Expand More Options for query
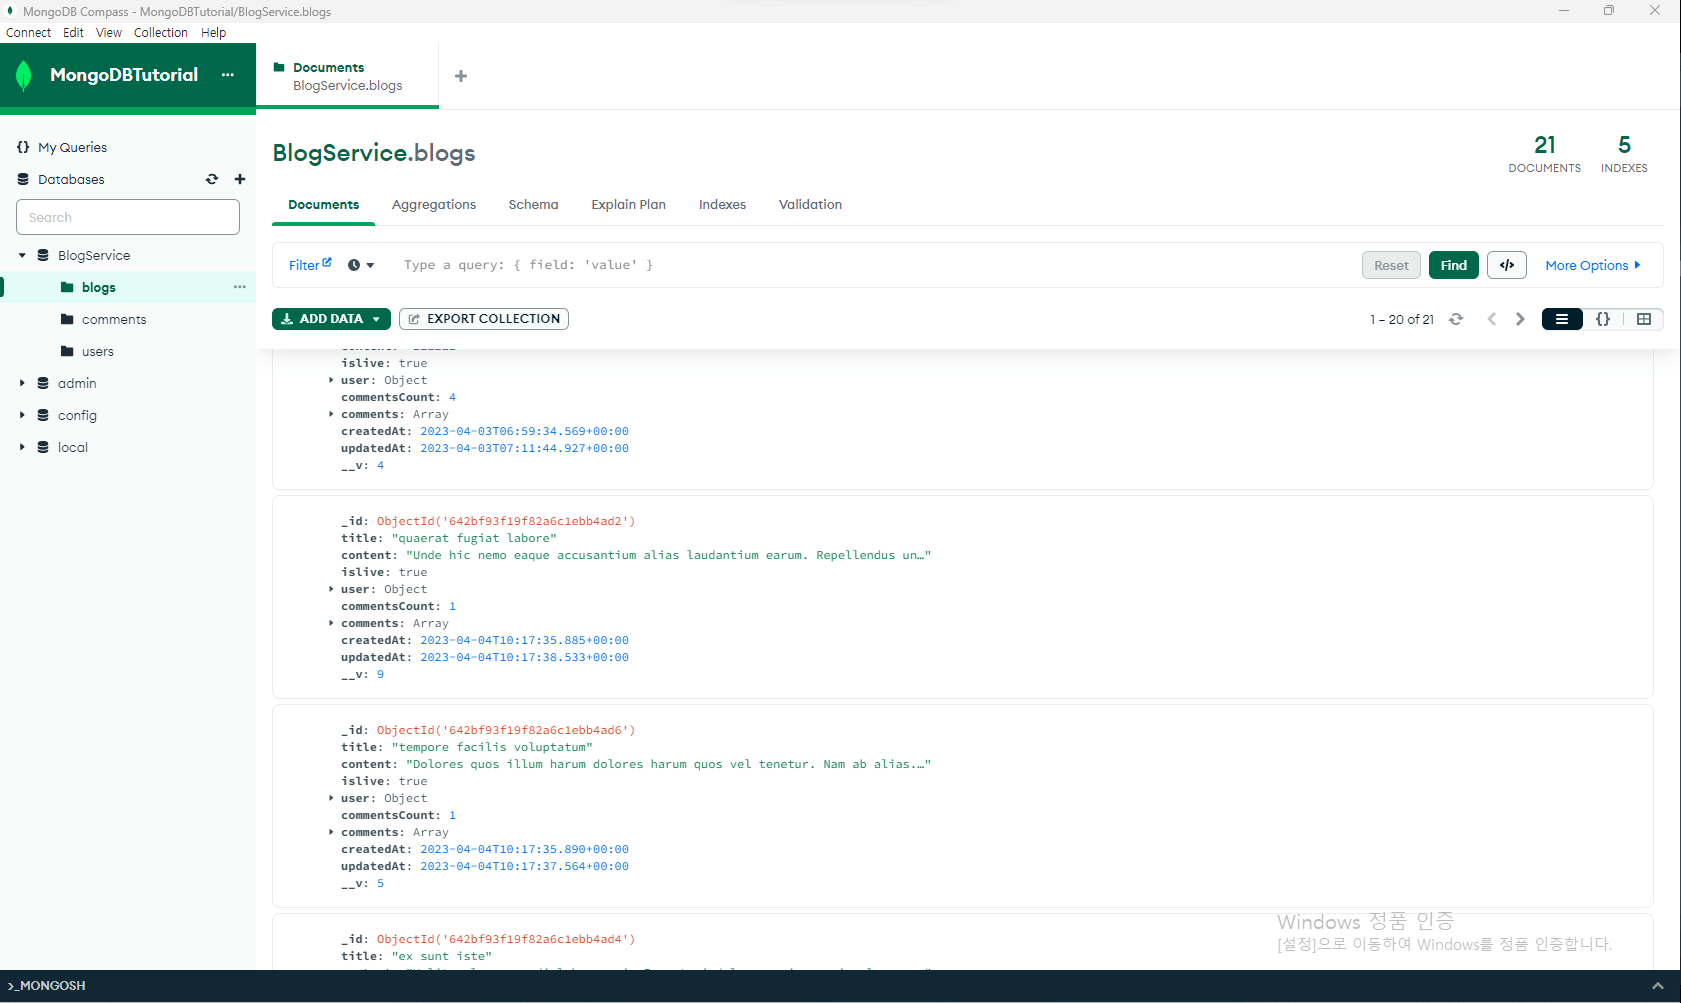Image resolution: width=1681 pixels, height=1003 pixels. (x=1593, y=265)
